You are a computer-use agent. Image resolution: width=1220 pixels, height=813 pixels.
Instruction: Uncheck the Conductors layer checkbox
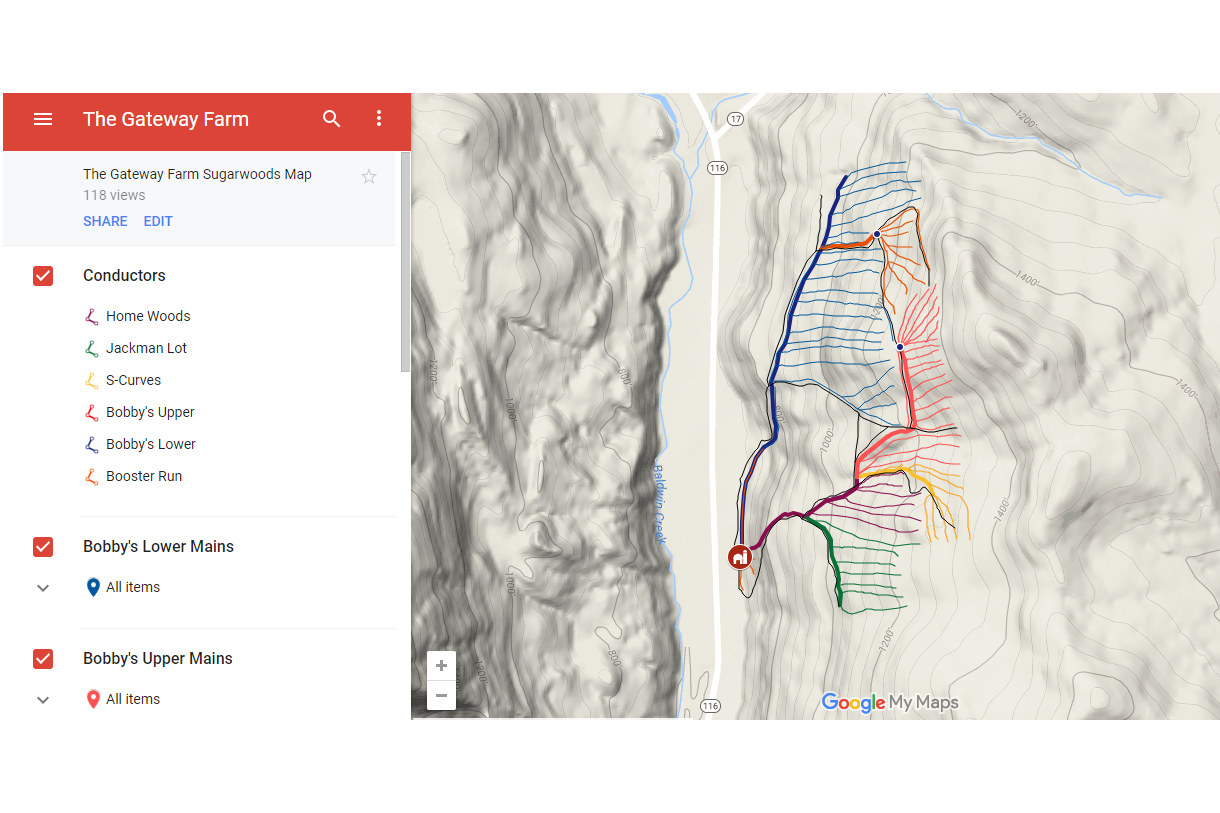click(x=43, y=276)
